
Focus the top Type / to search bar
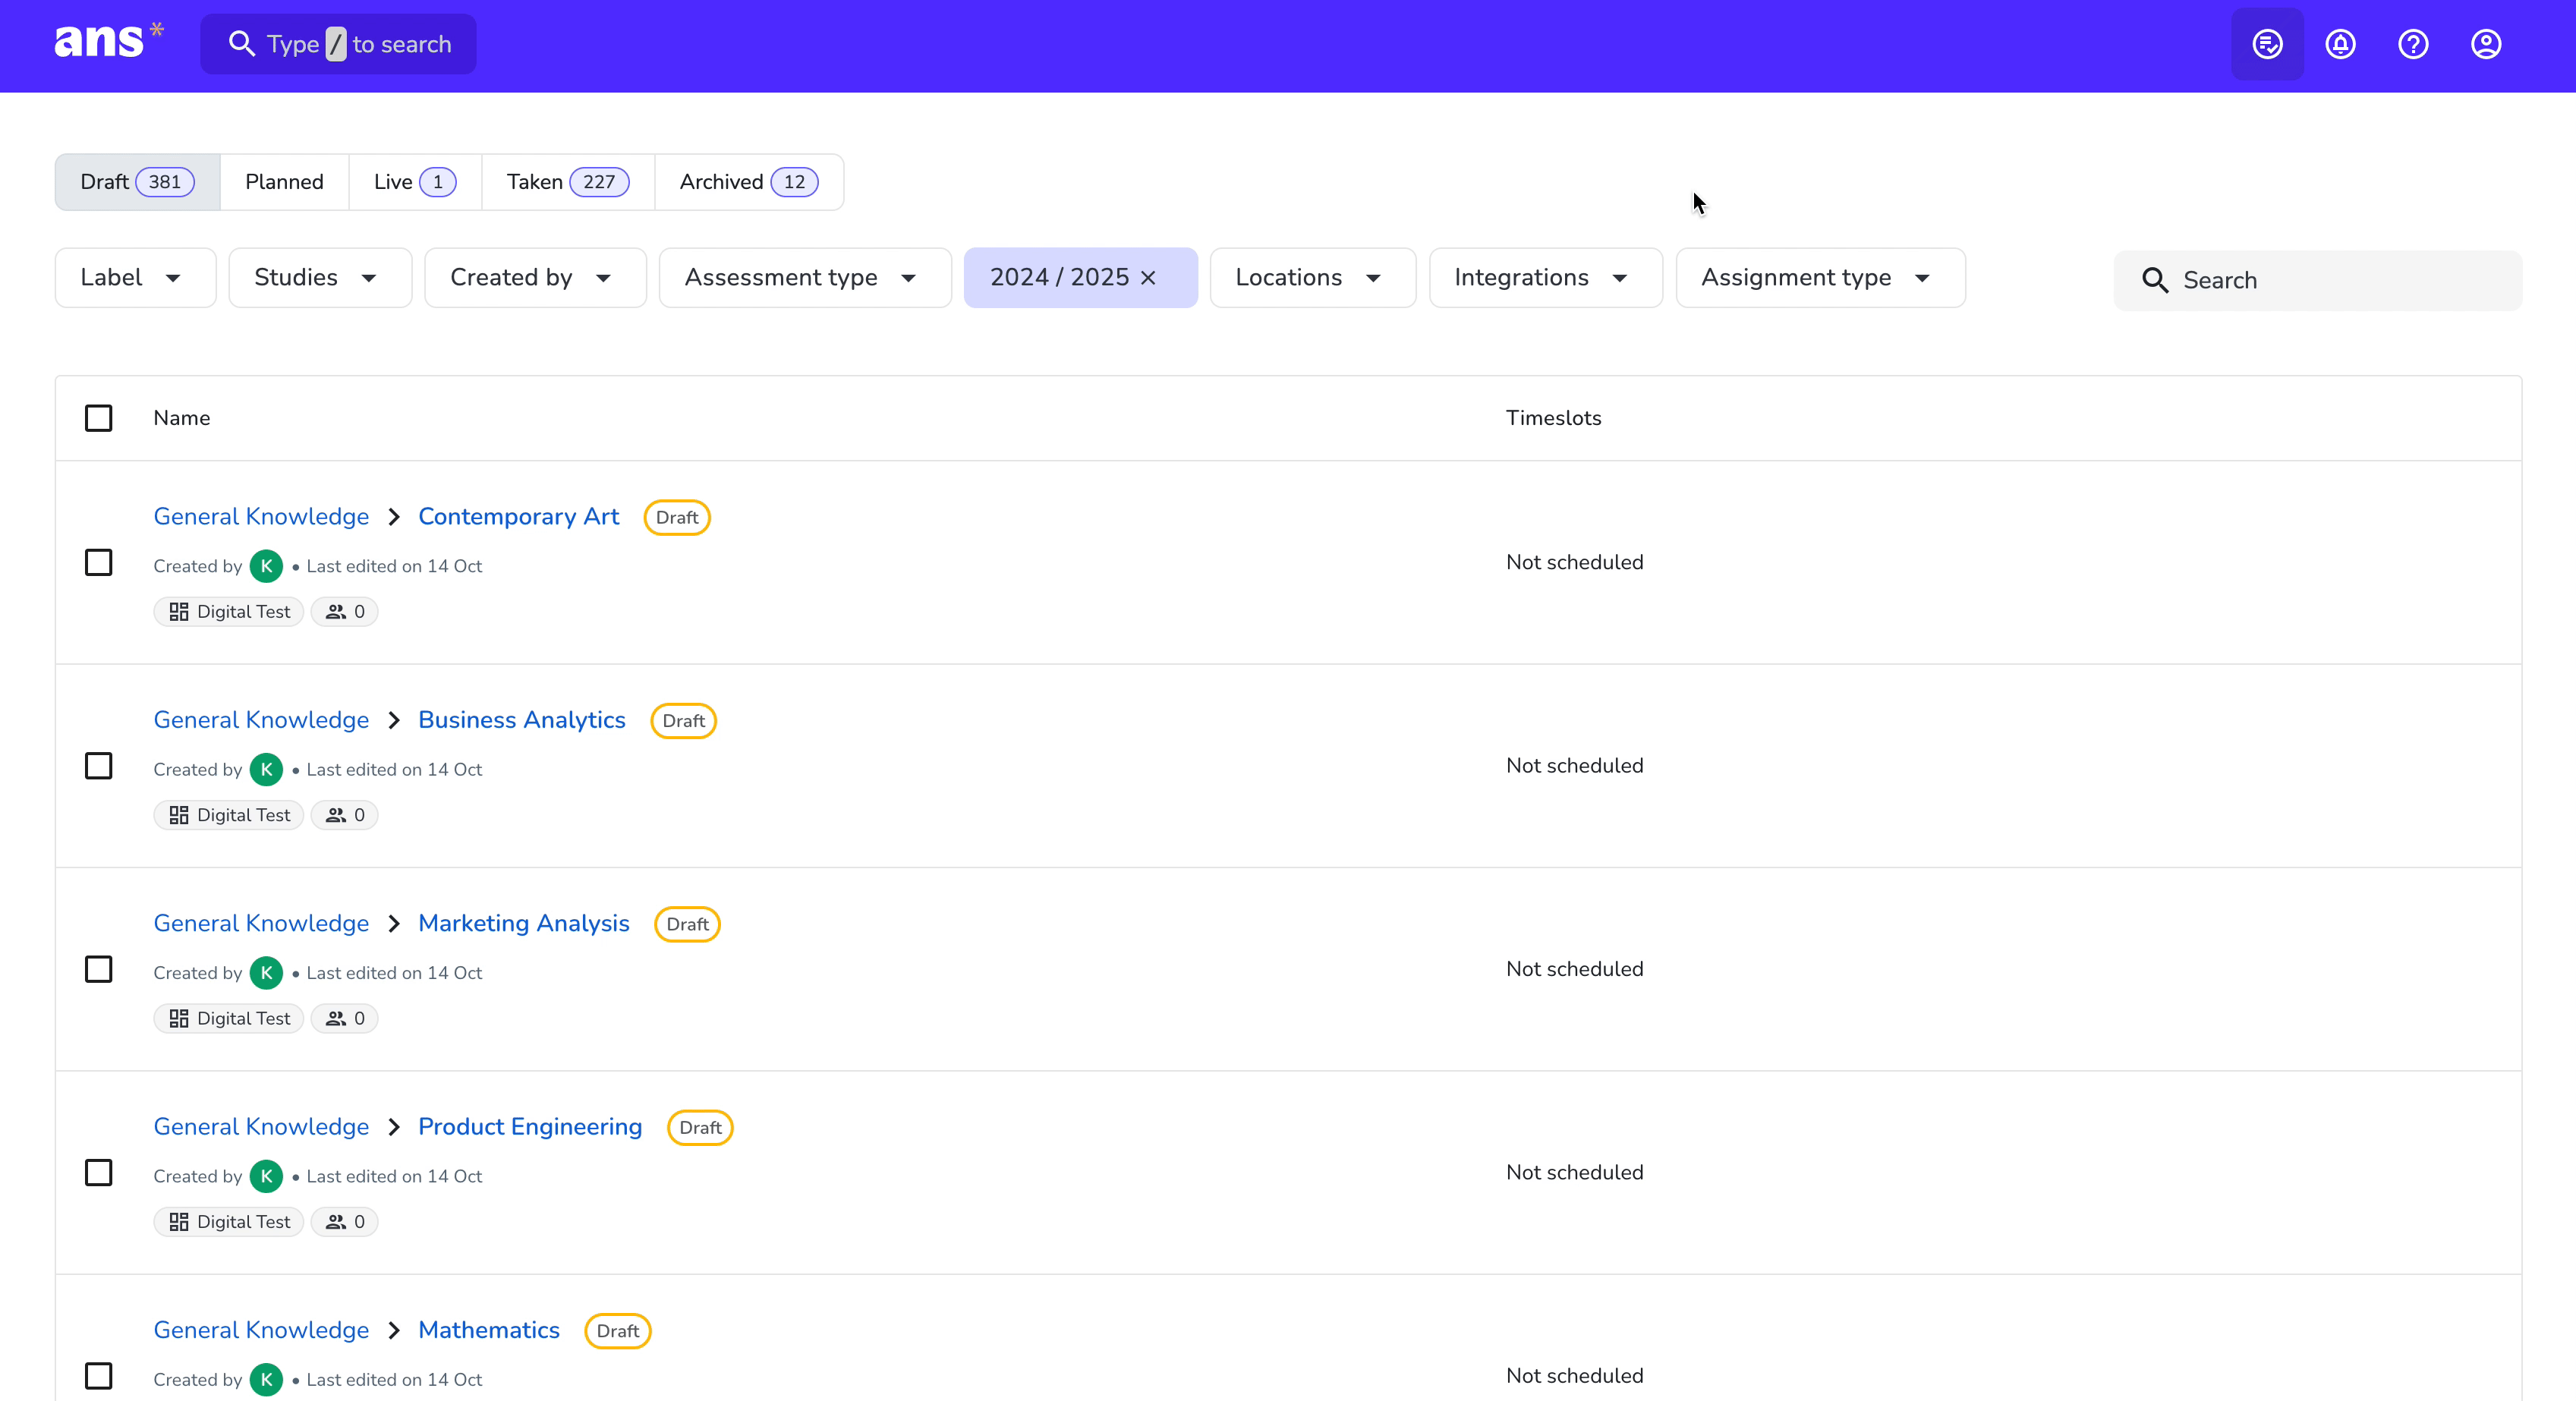point(338,44)
